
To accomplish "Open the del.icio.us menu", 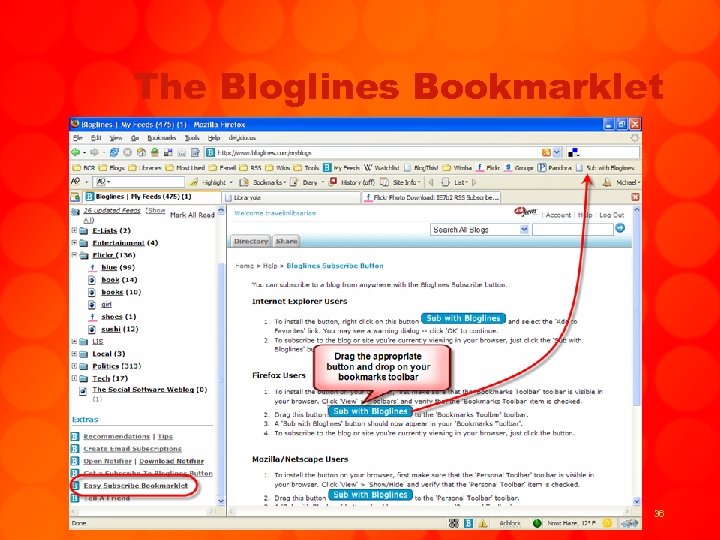I will pos(242,138).
